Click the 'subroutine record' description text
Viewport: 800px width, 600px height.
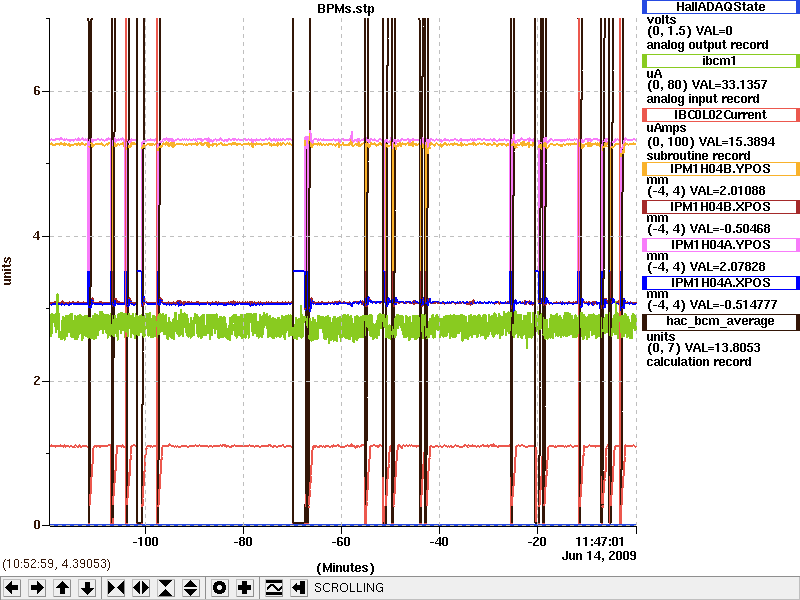(x=698, y=156)
